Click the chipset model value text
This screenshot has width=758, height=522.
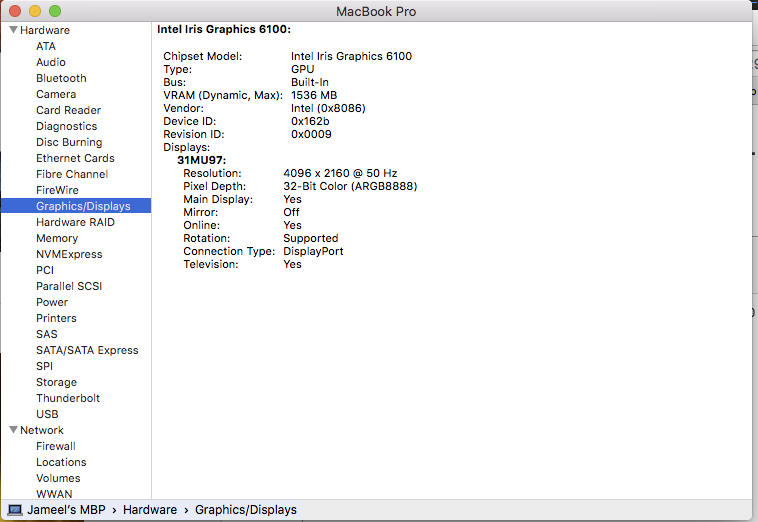(351, 56)
